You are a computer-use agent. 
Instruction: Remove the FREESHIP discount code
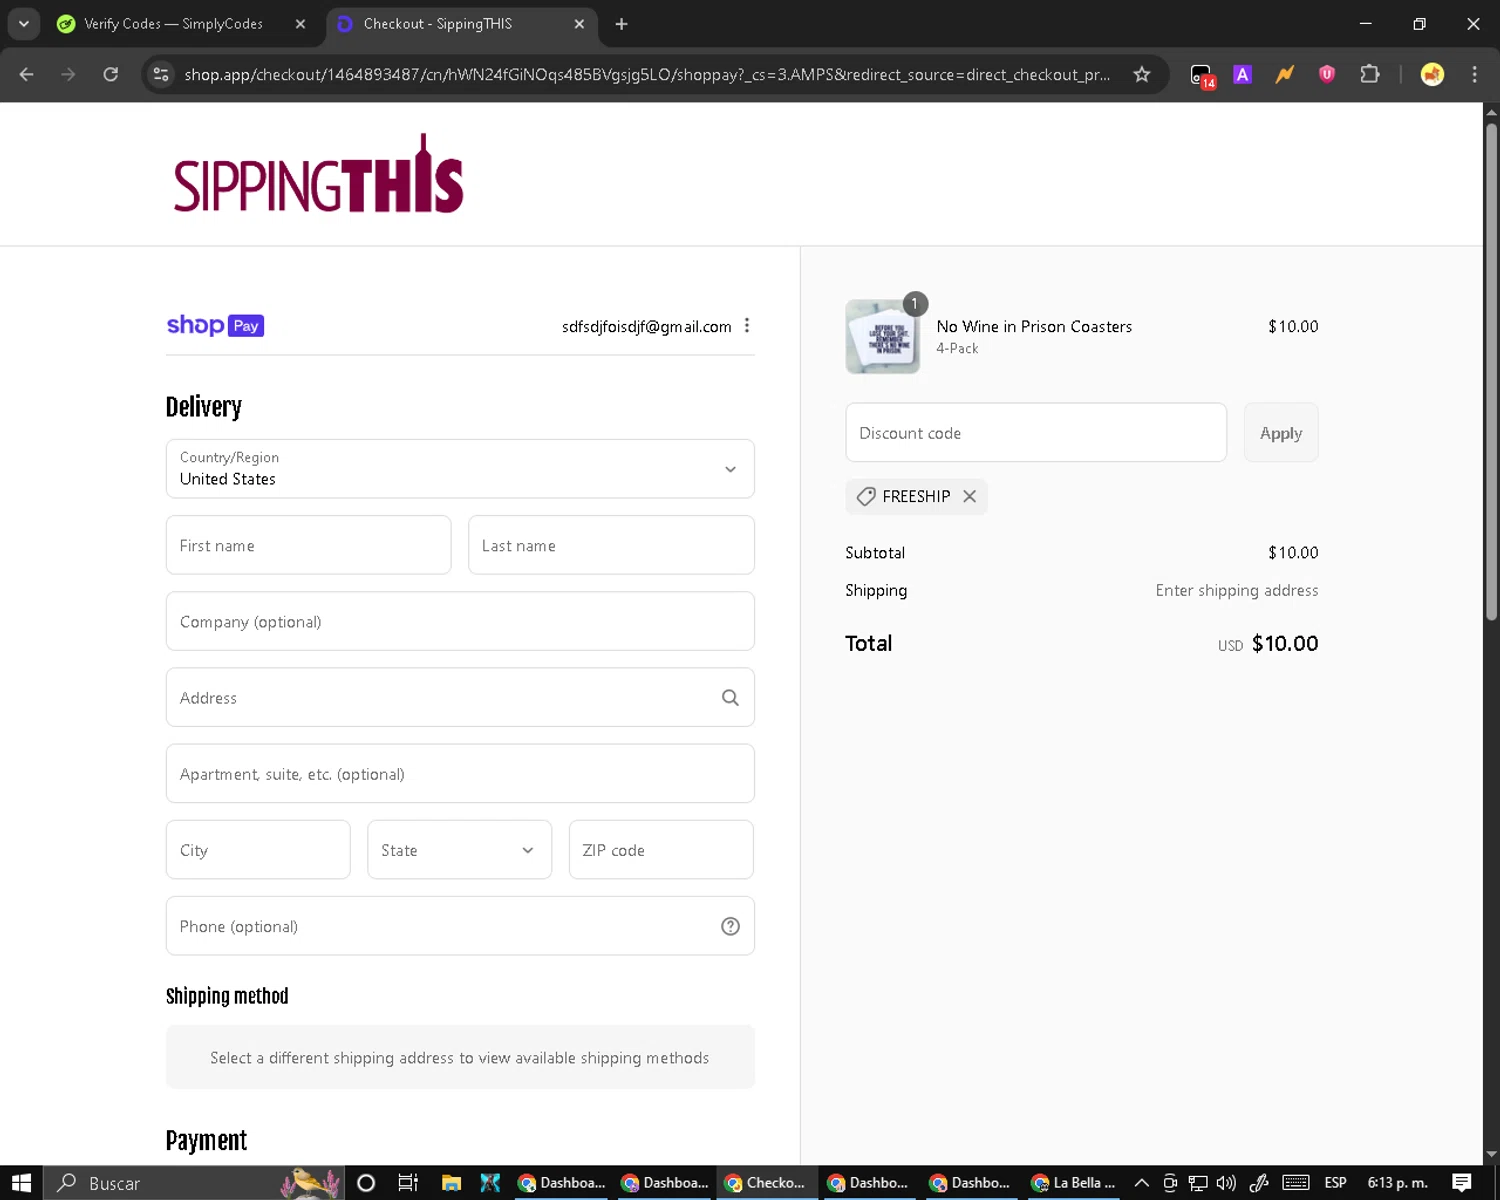(969, 496)
